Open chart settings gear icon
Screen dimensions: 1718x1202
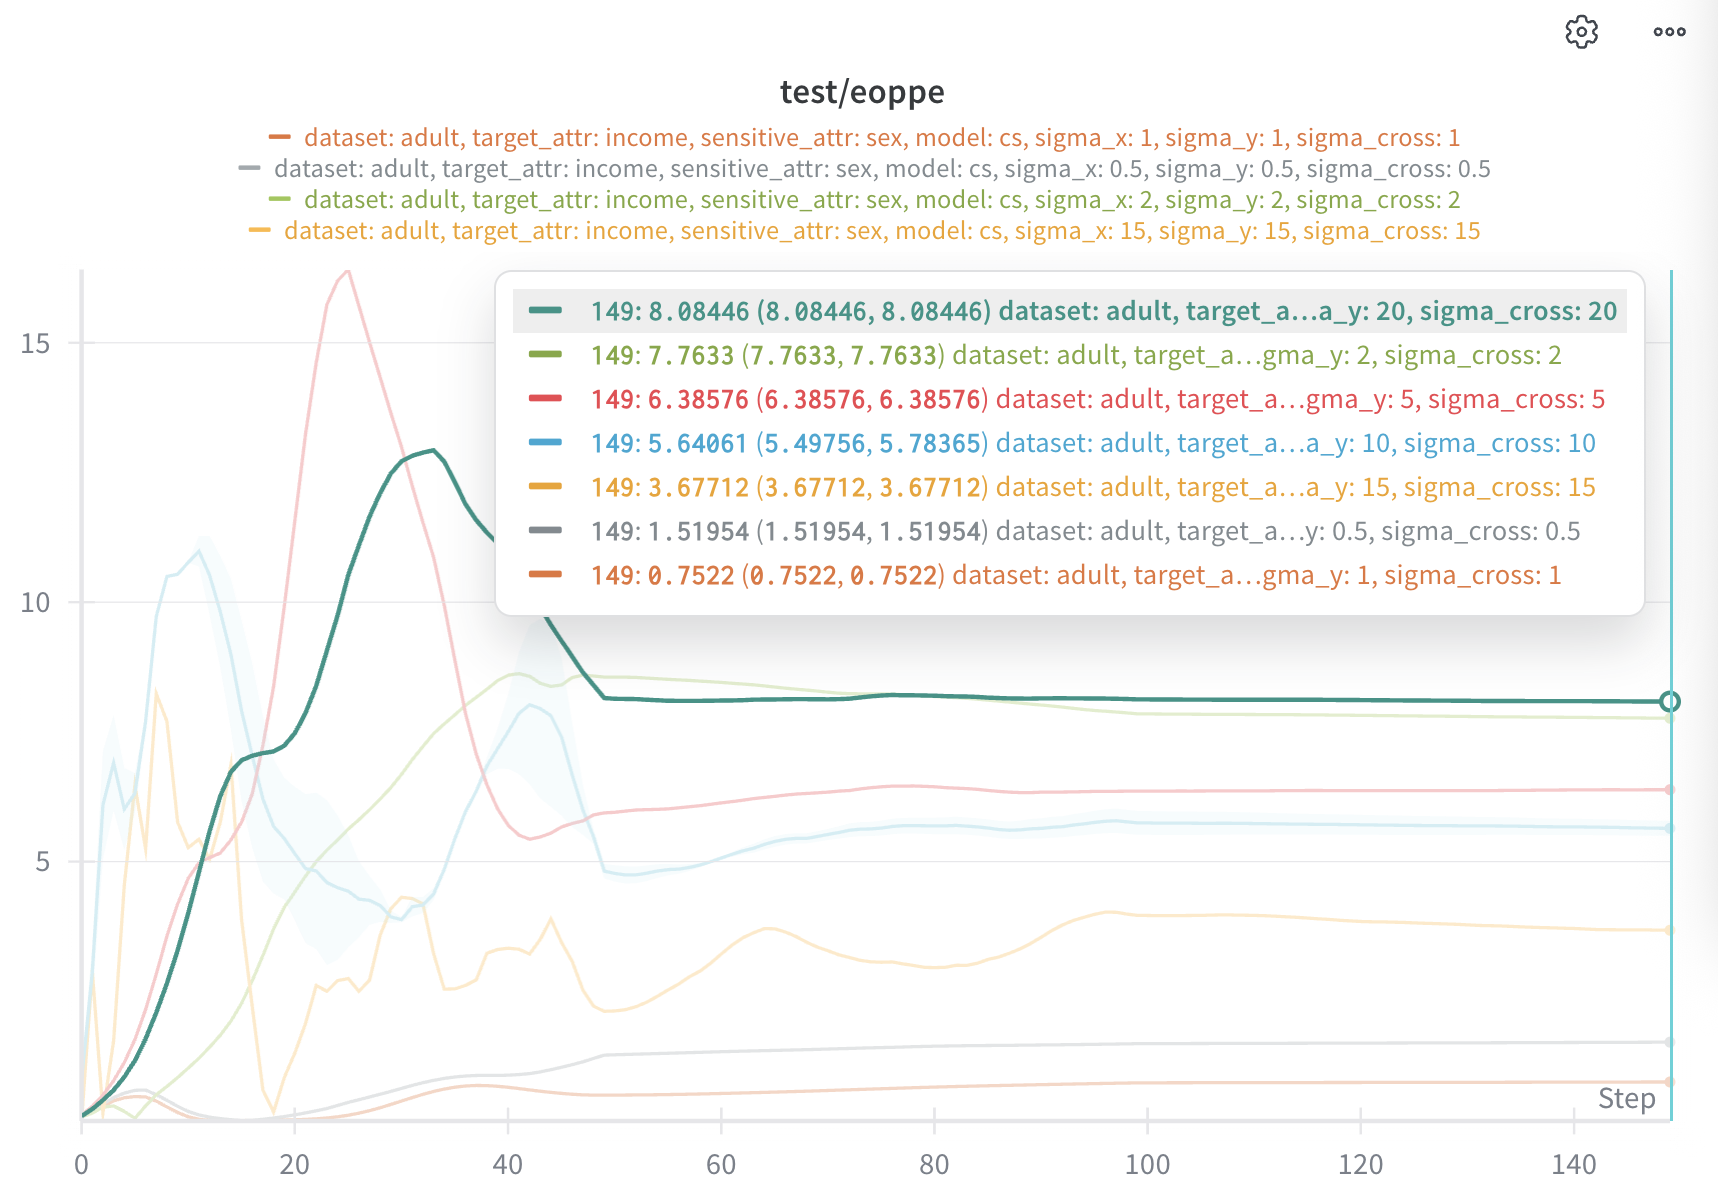click(x=1581, y=32)
